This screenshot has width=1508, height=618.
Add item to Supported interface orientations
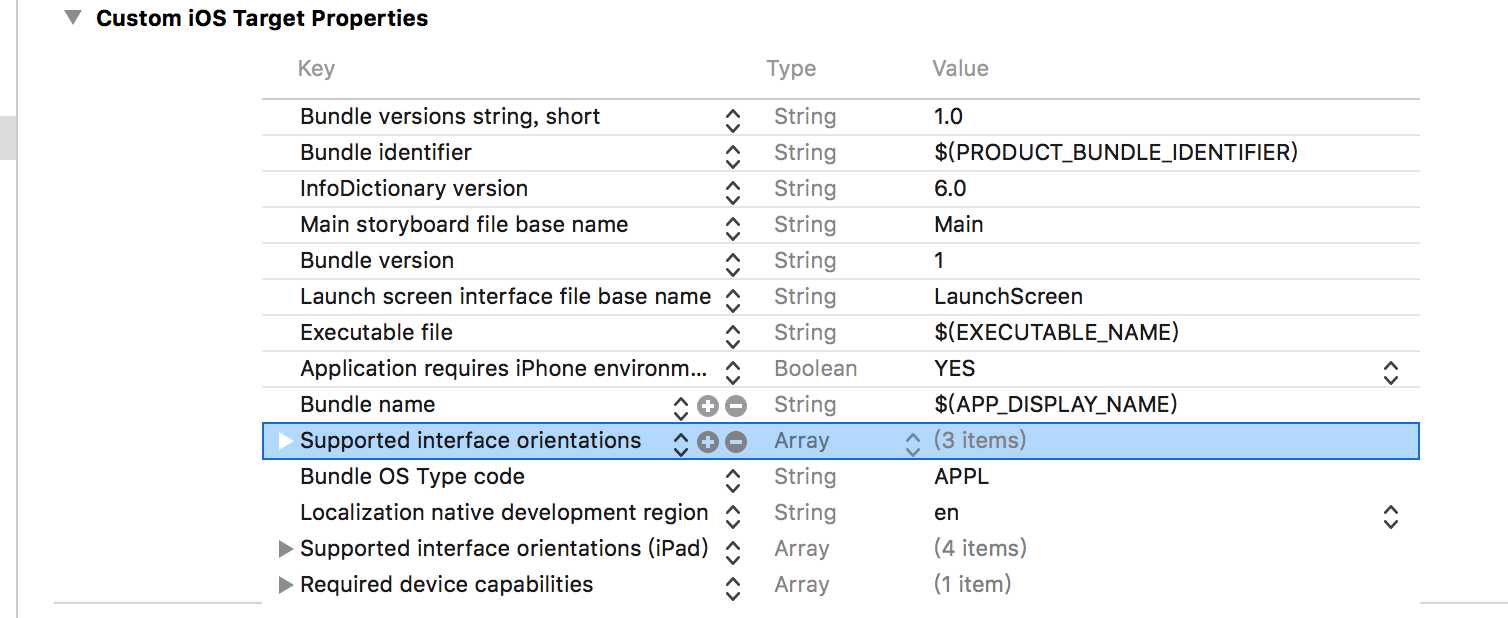point(708,441)
